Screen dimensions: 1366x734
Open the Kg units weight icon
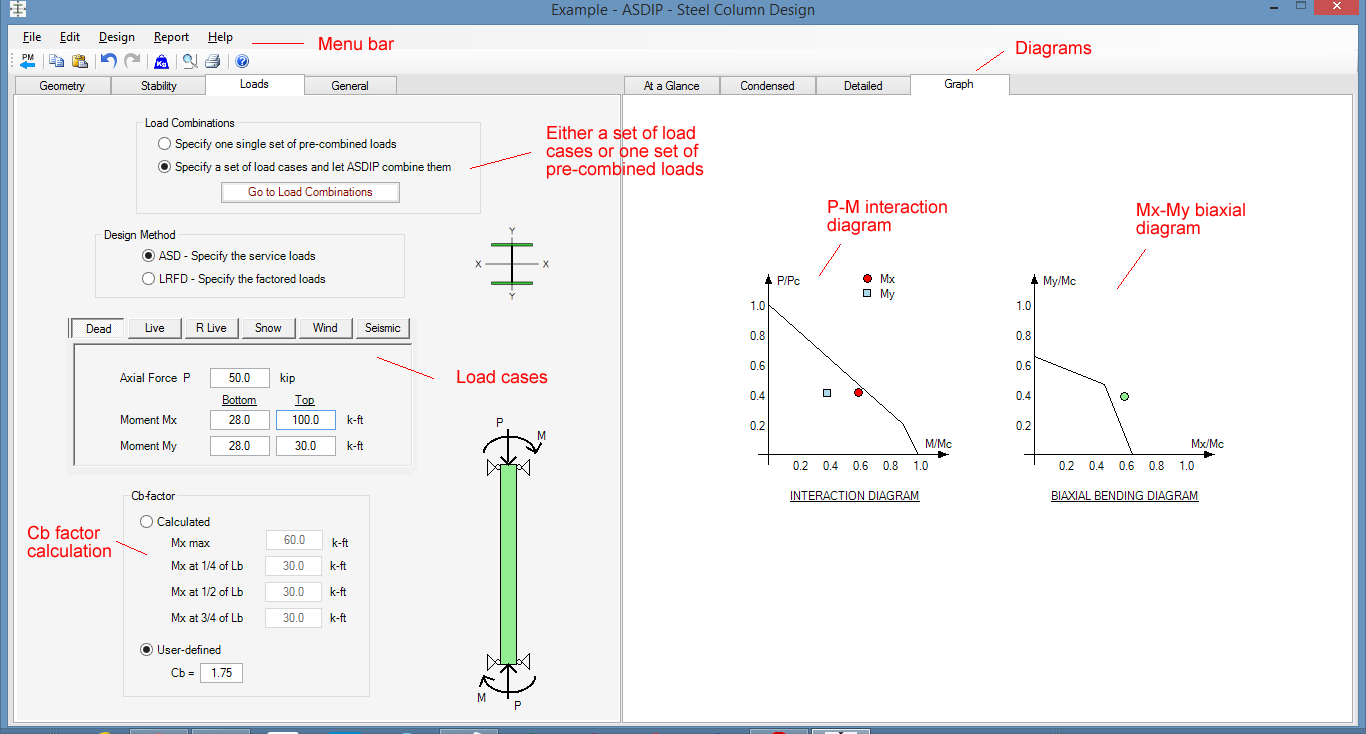tap(162, 61)
